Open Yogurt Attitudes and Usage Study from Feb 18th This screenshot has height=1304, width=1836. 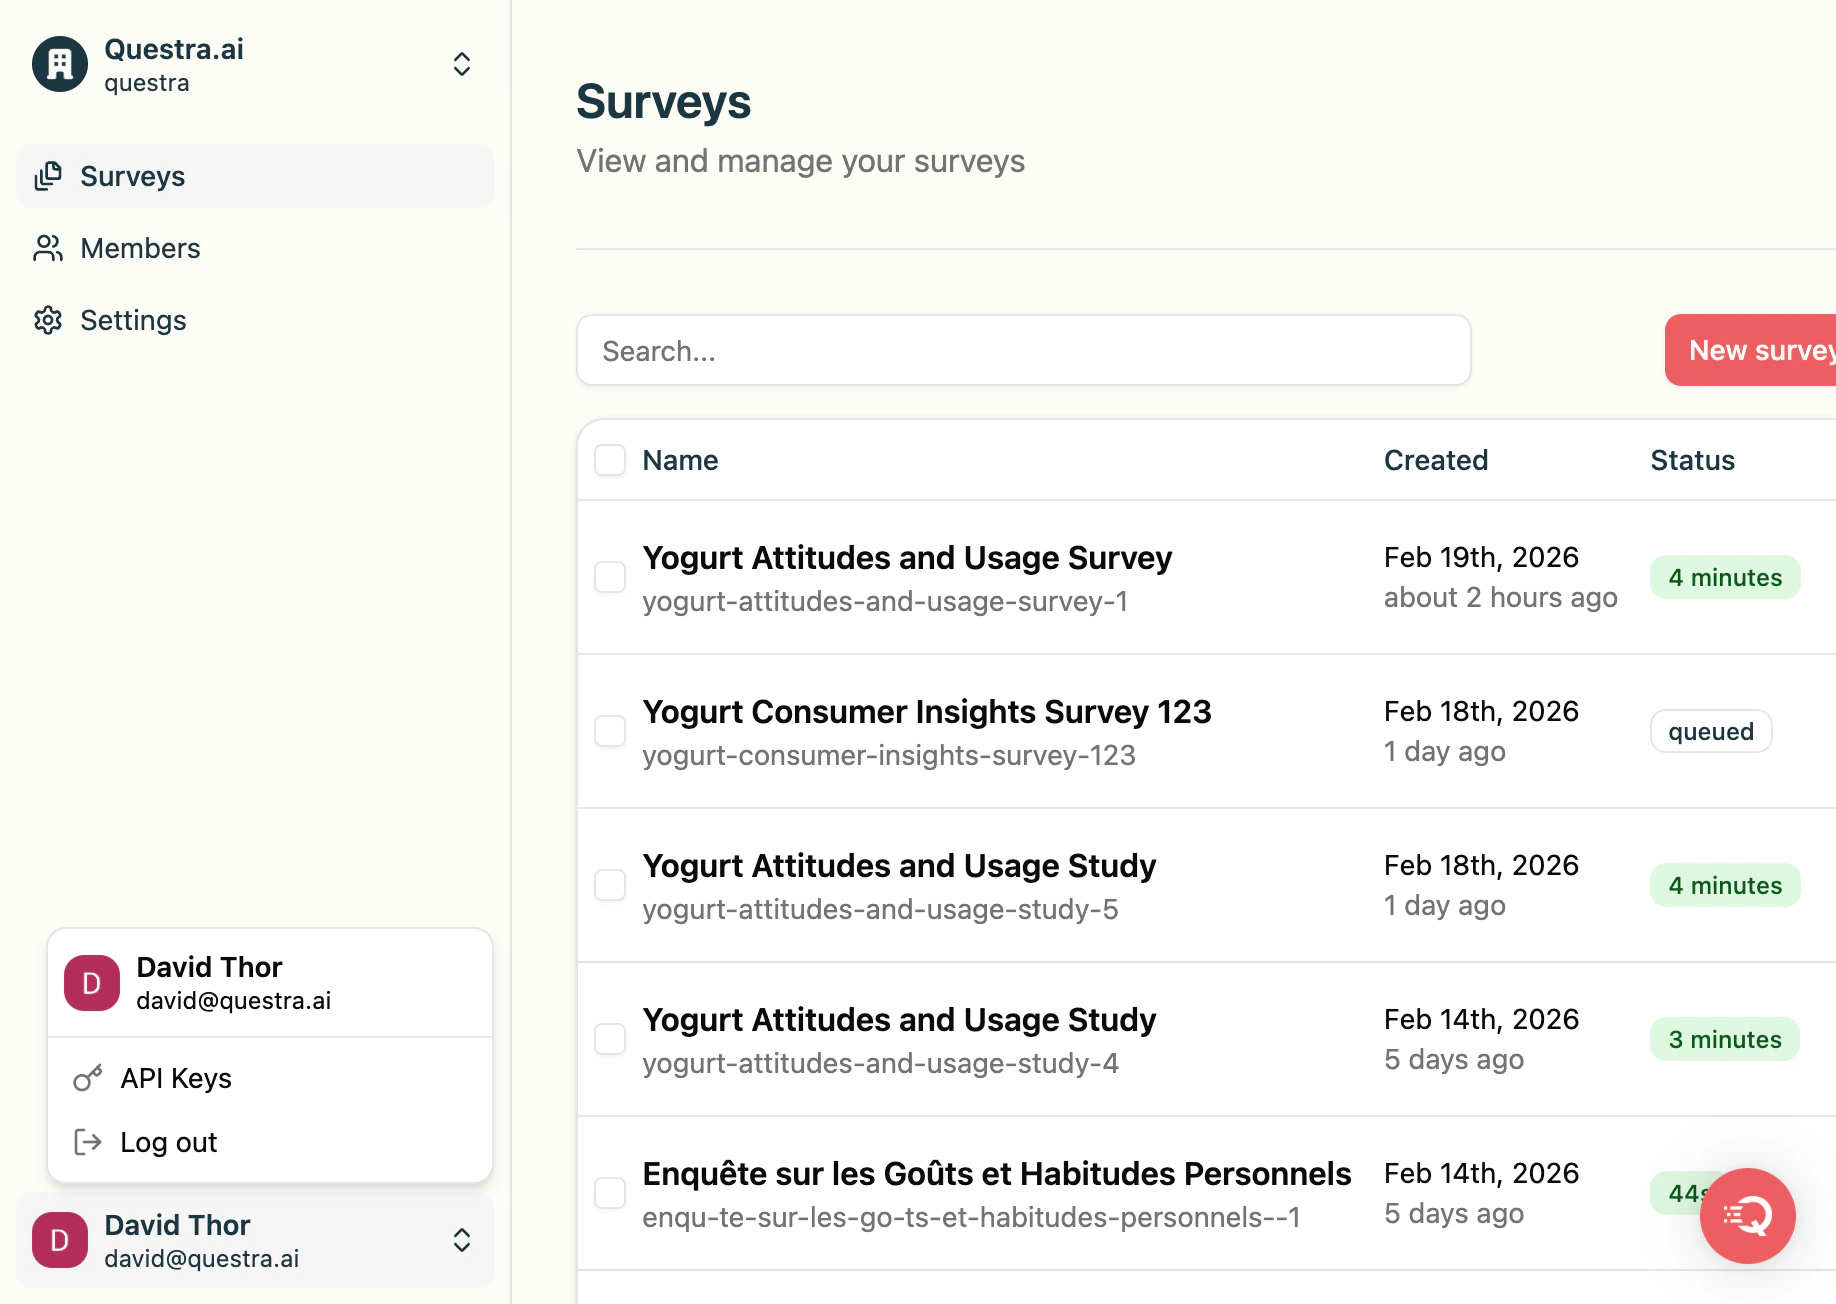coord(899,866)
